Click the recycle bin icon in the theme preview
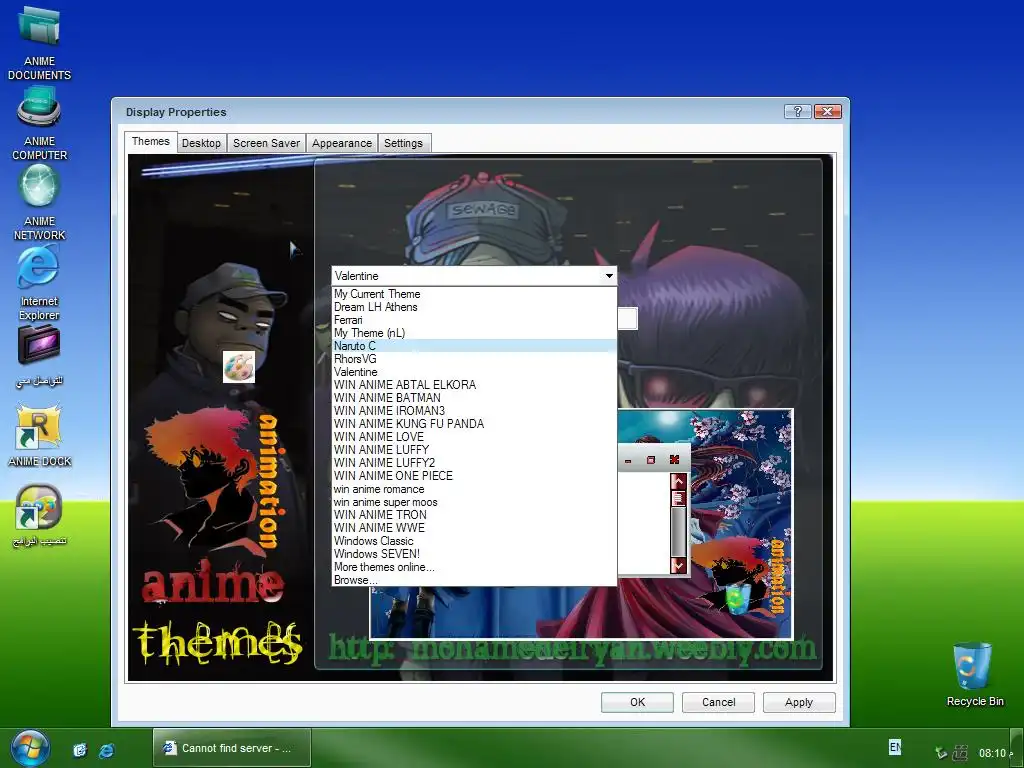This screenshot has width=1024, height=768. [737, 599]
